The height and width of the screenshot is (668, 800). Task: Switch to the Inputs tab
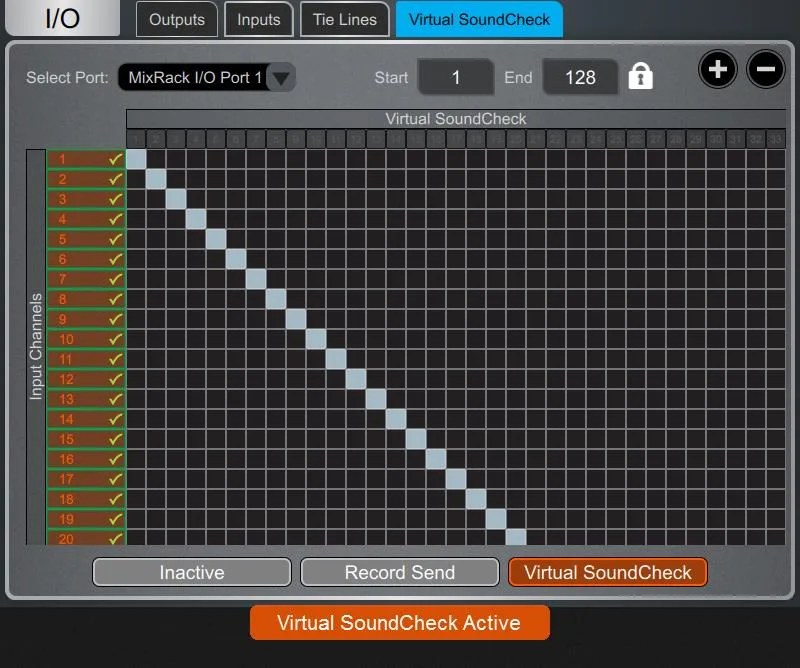tap(259, 19)
